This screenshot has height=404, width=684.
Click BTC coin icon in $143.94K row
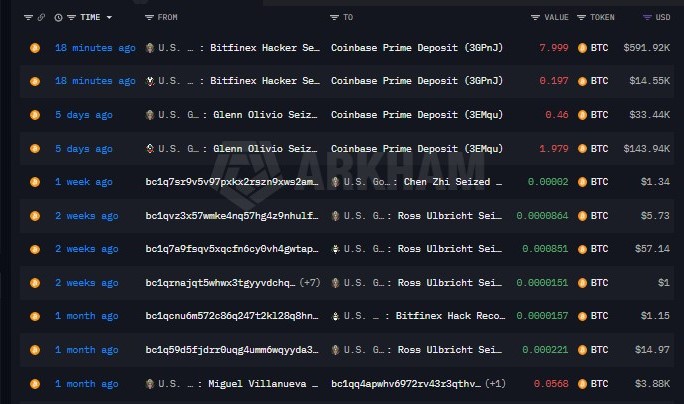pyautogui.click(x=582, y=149)
